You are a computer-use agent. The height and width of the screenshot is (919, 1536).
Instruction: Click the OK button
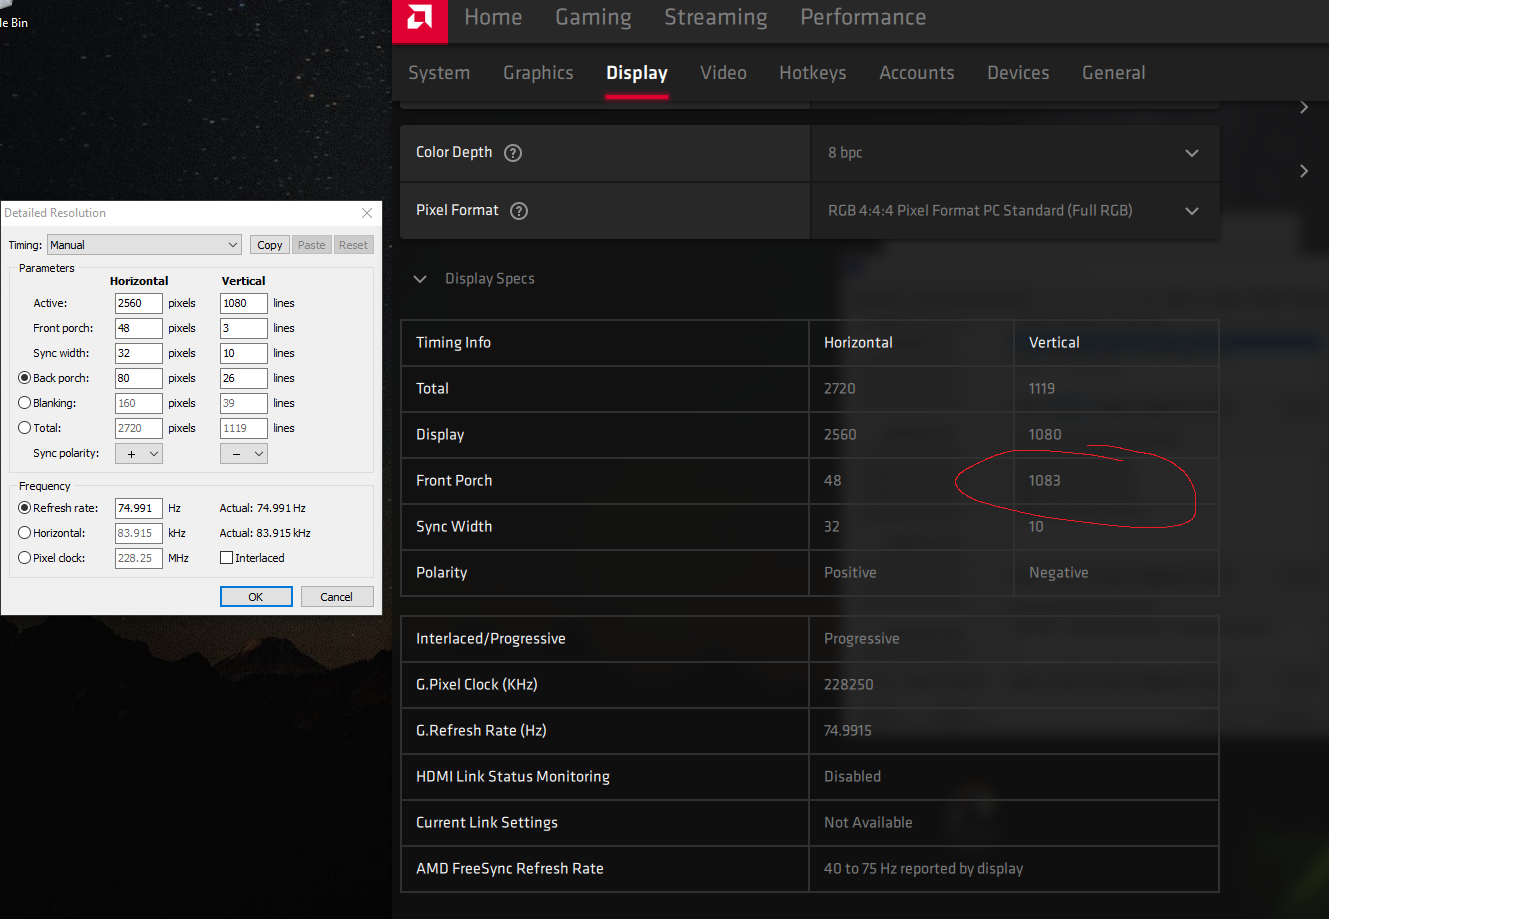click(x=256, y=597)
